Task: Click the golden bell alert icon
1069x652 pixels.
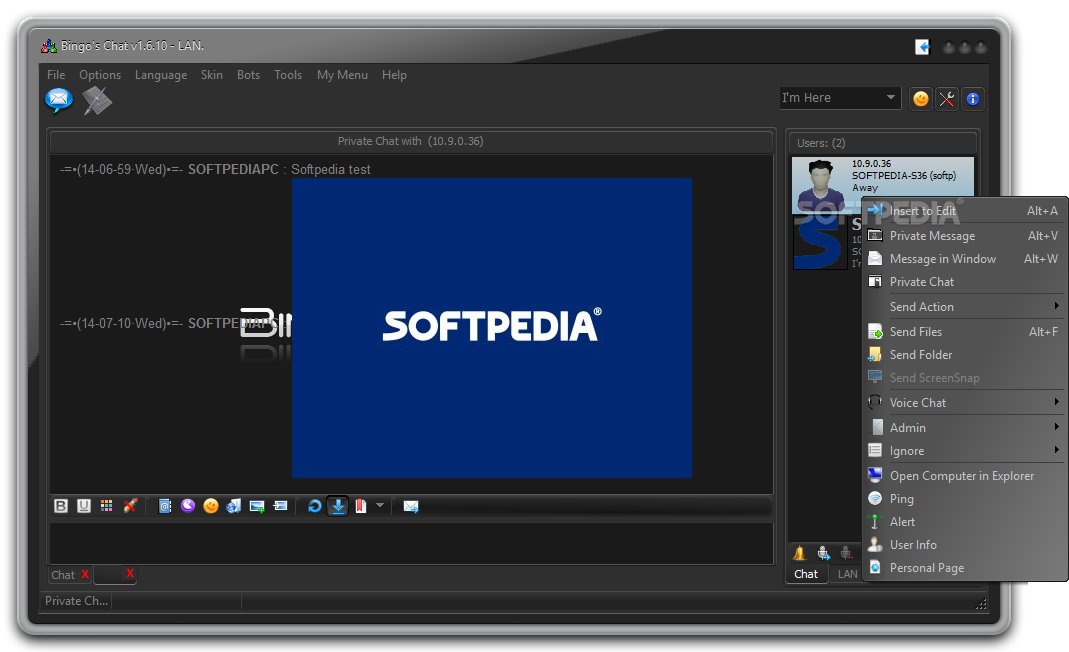Action: [x=800, y=553]
